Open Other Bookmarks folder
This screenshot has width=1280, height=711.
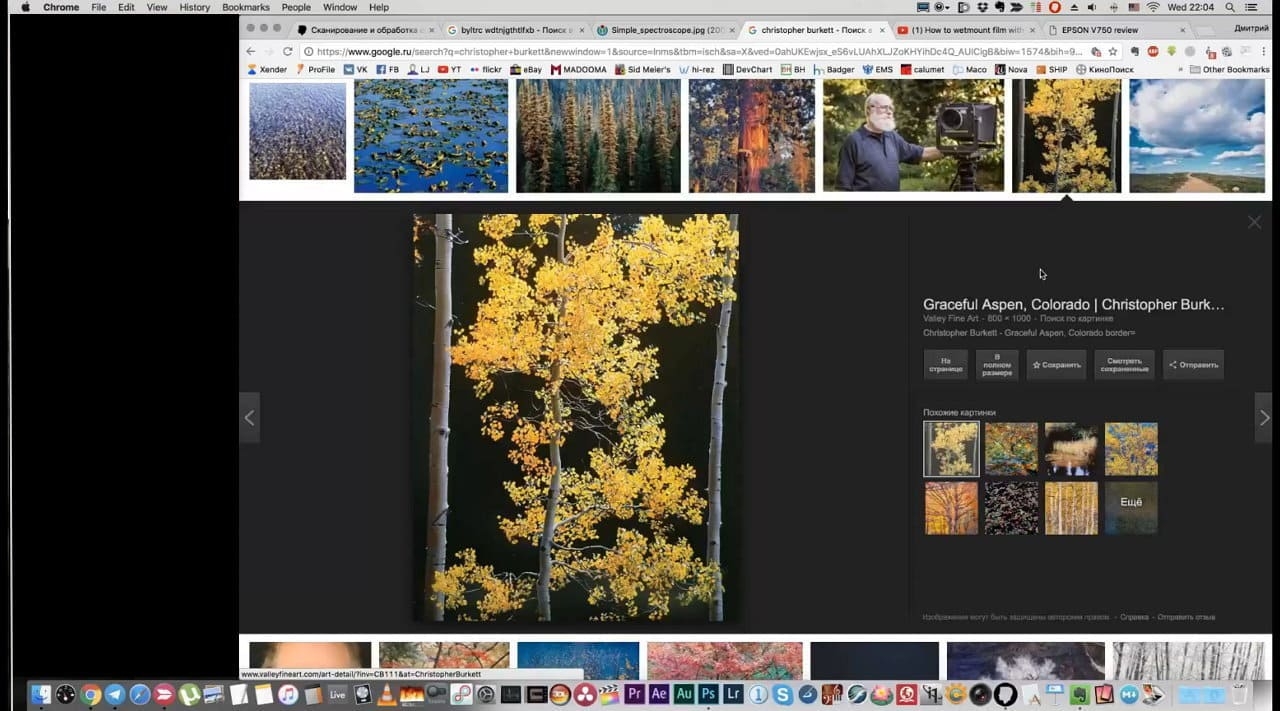(x=1229, y=69)
